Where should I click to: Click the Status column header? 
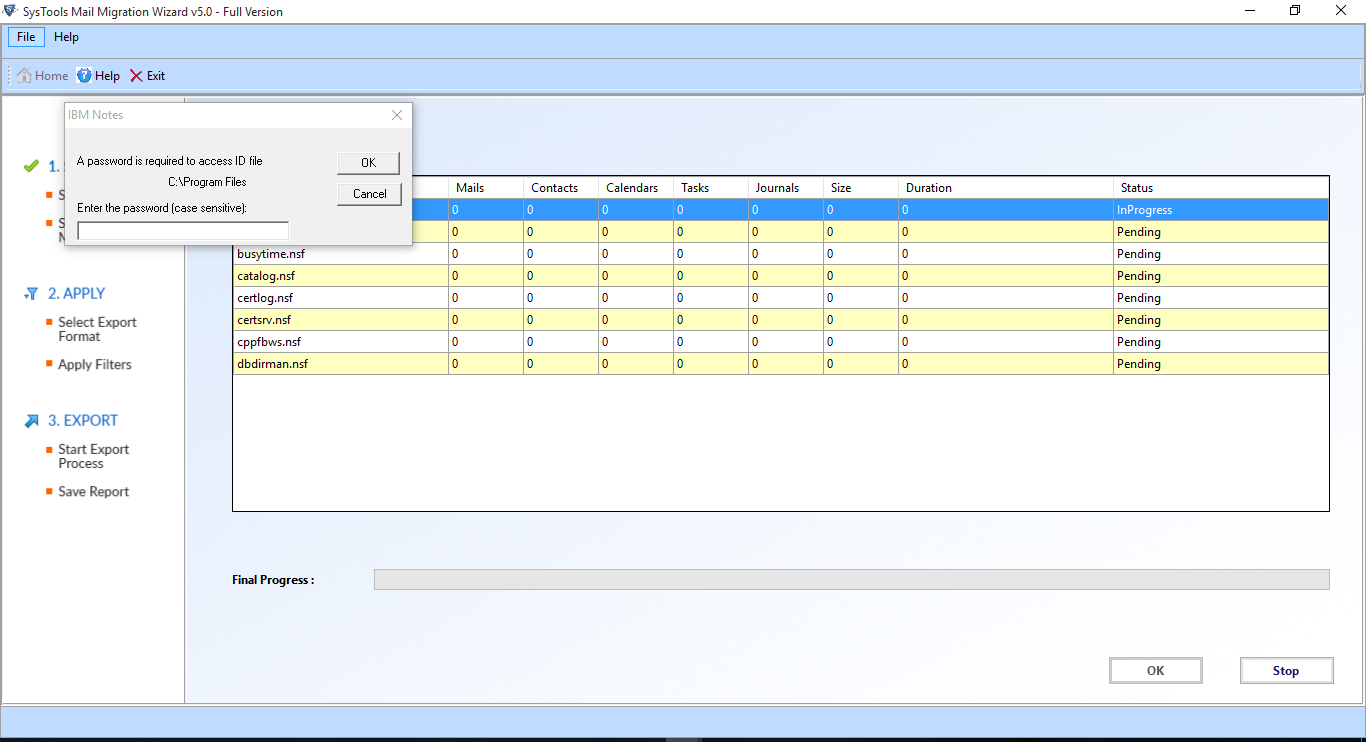(1221, 188)
